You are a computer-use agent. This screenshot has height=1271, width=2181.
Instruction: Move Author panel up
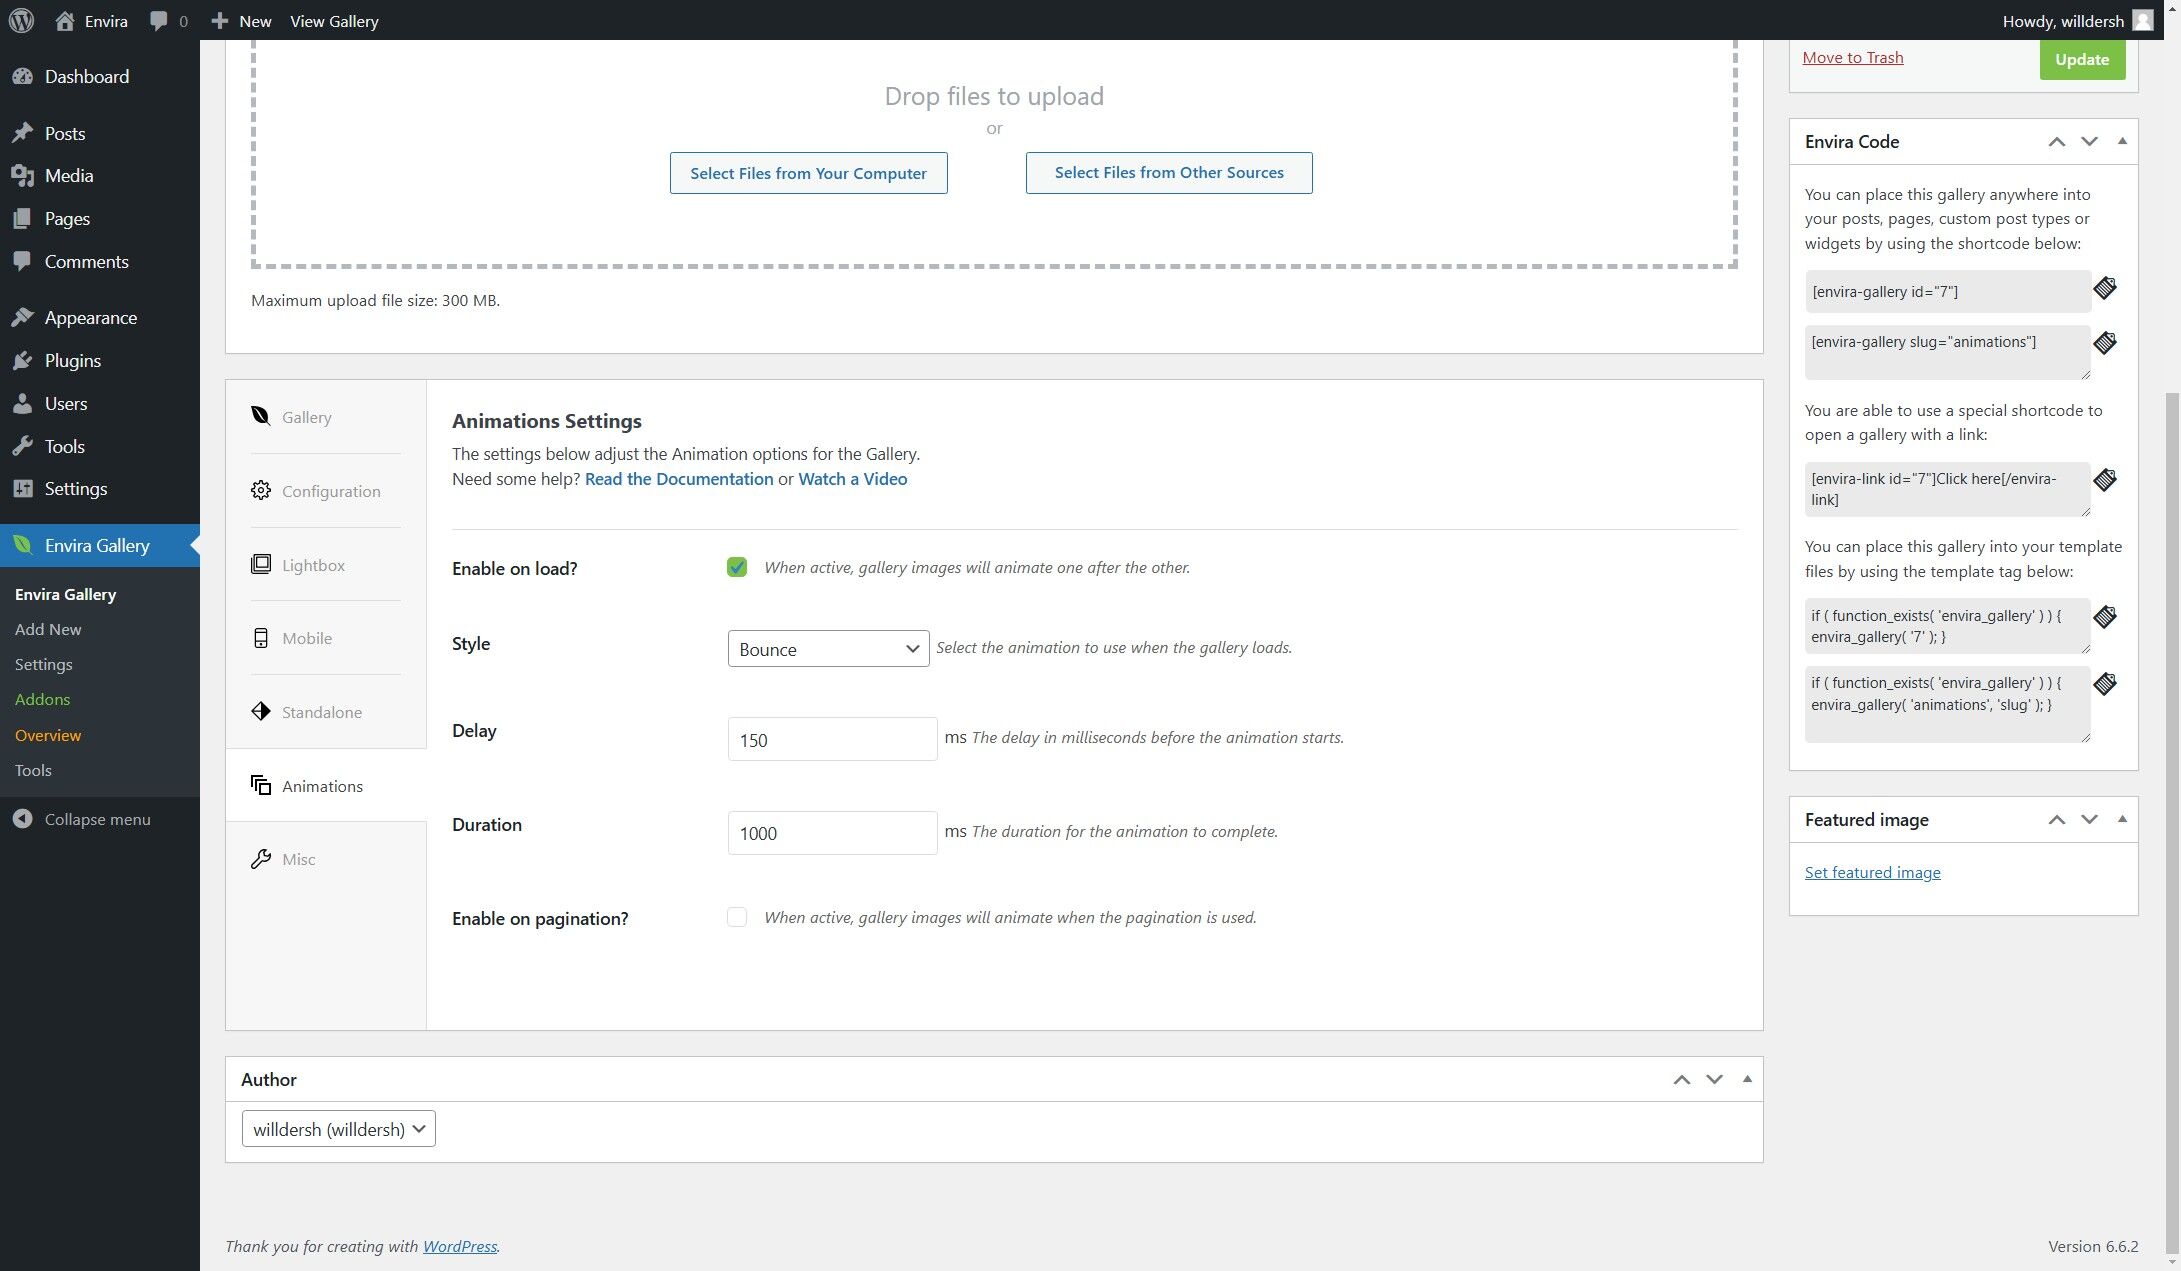coord(1682,1080)
